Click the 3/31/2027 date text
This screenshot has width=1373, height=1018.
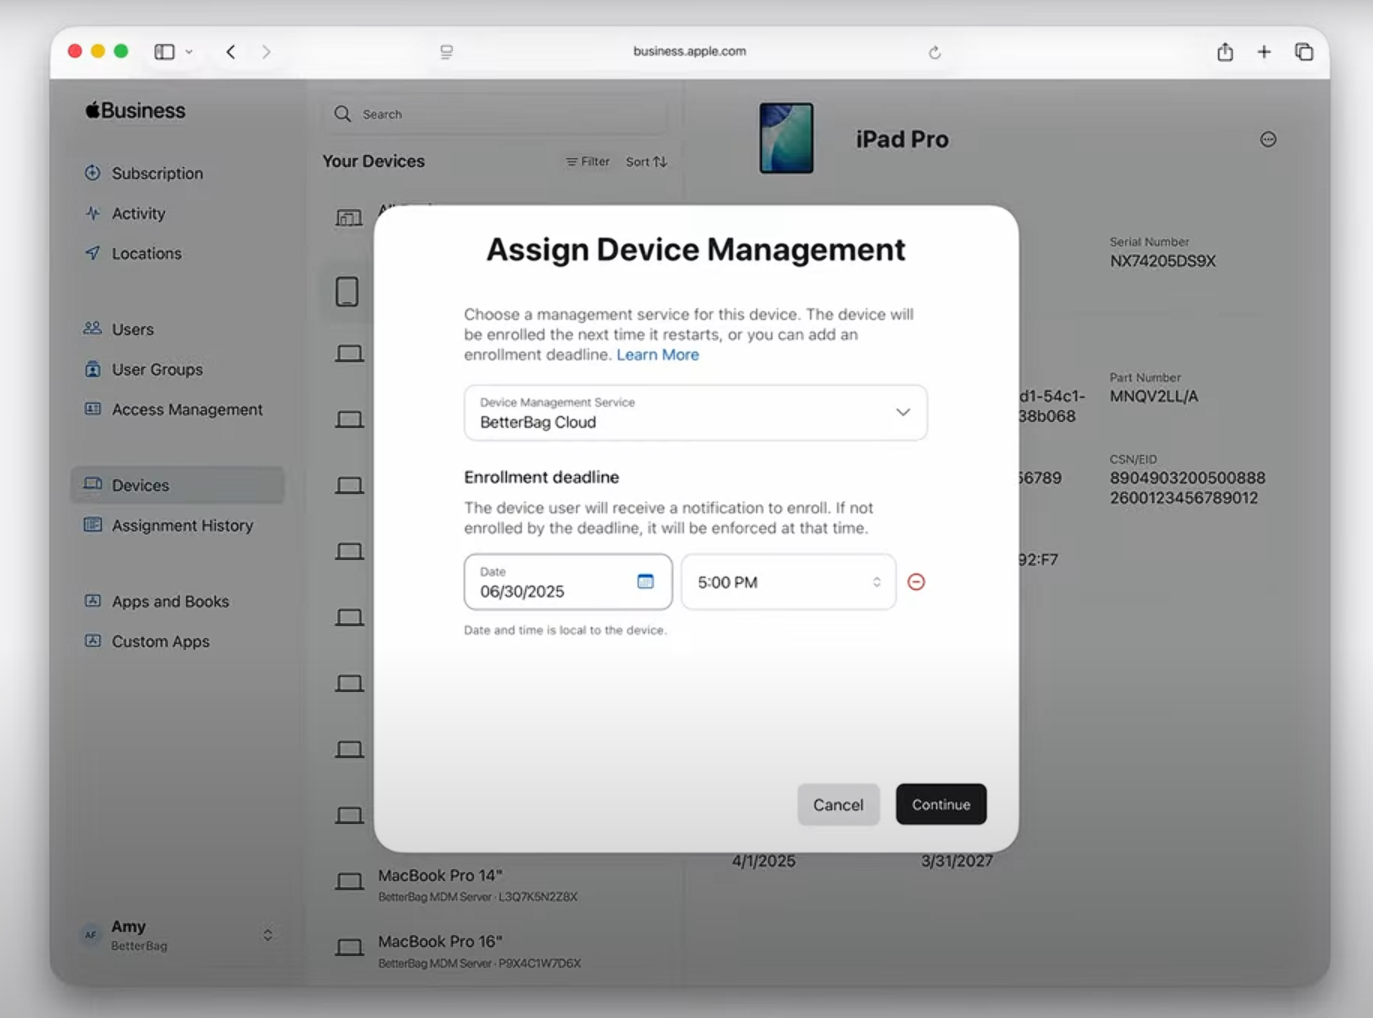[x=957, y=861]
